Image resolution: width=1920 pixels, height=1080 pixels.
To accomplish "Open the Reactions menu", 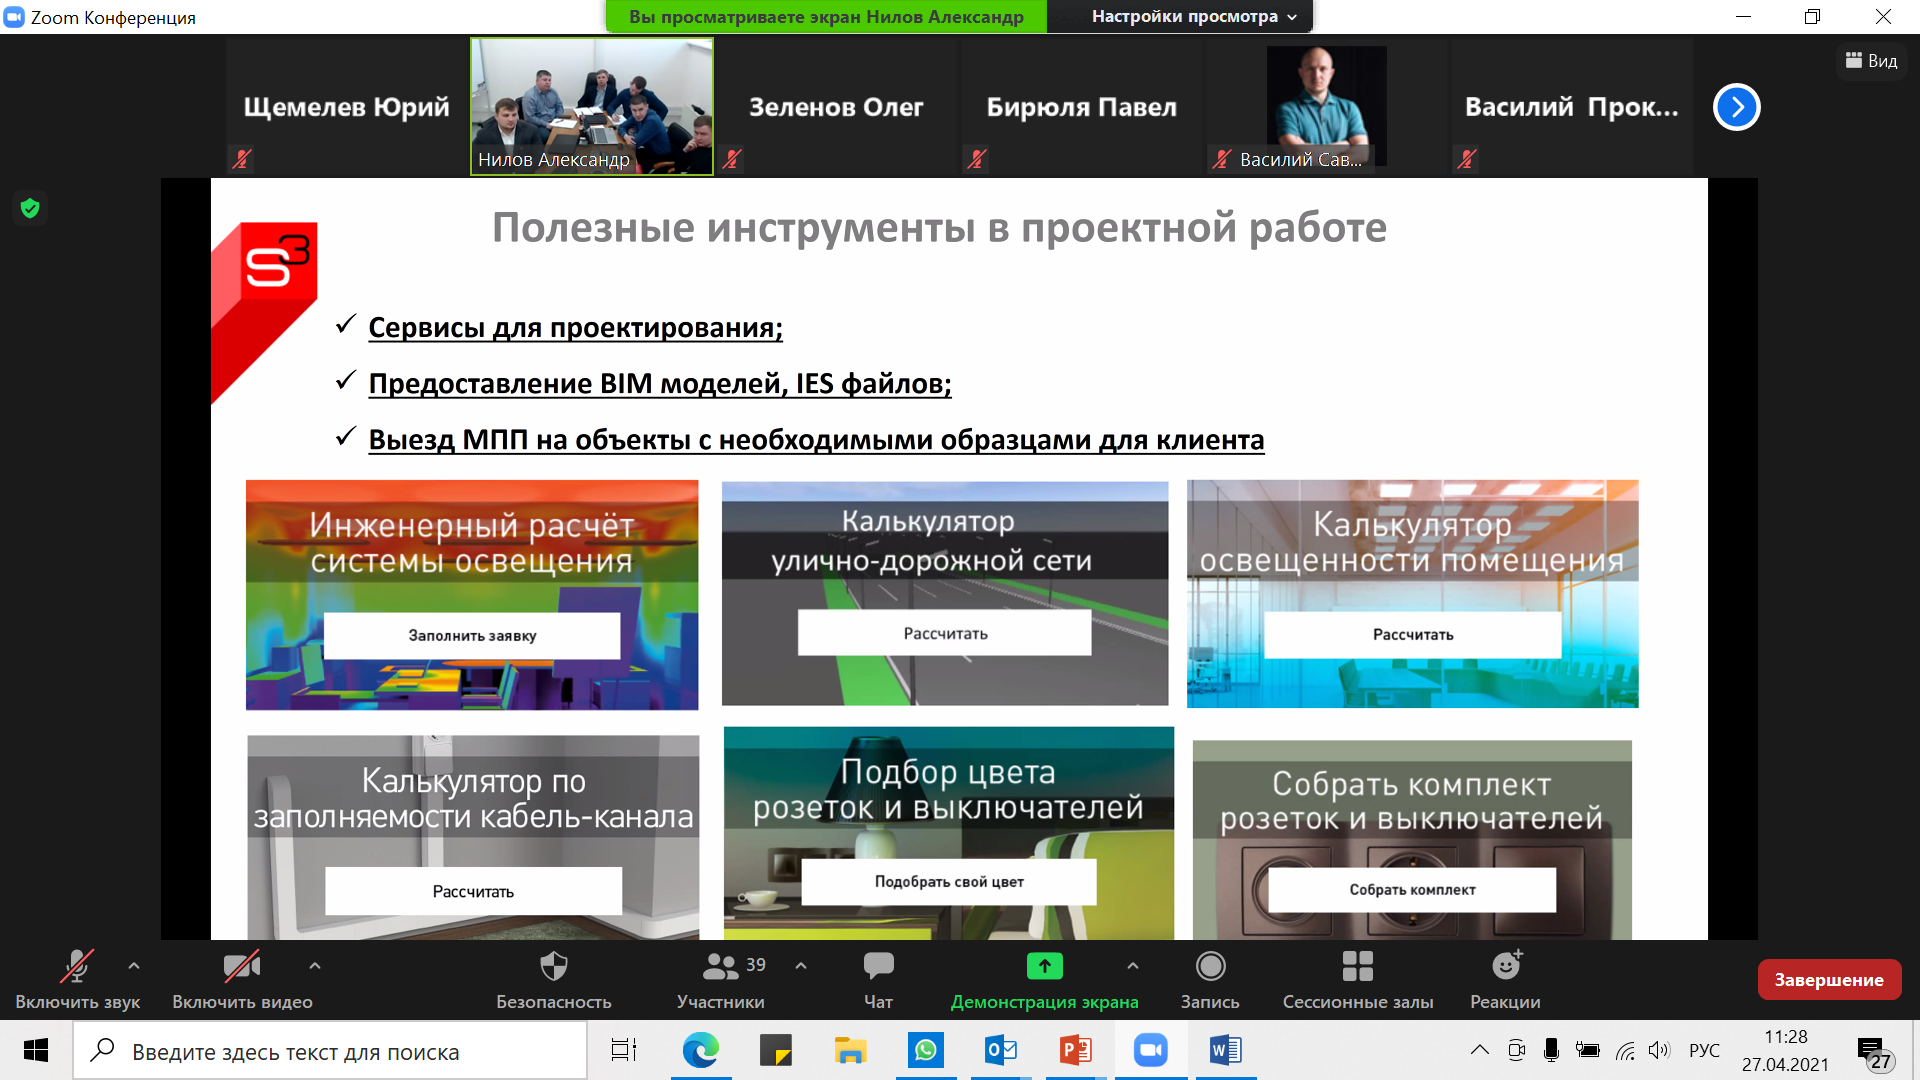I will click(1505, 967).
